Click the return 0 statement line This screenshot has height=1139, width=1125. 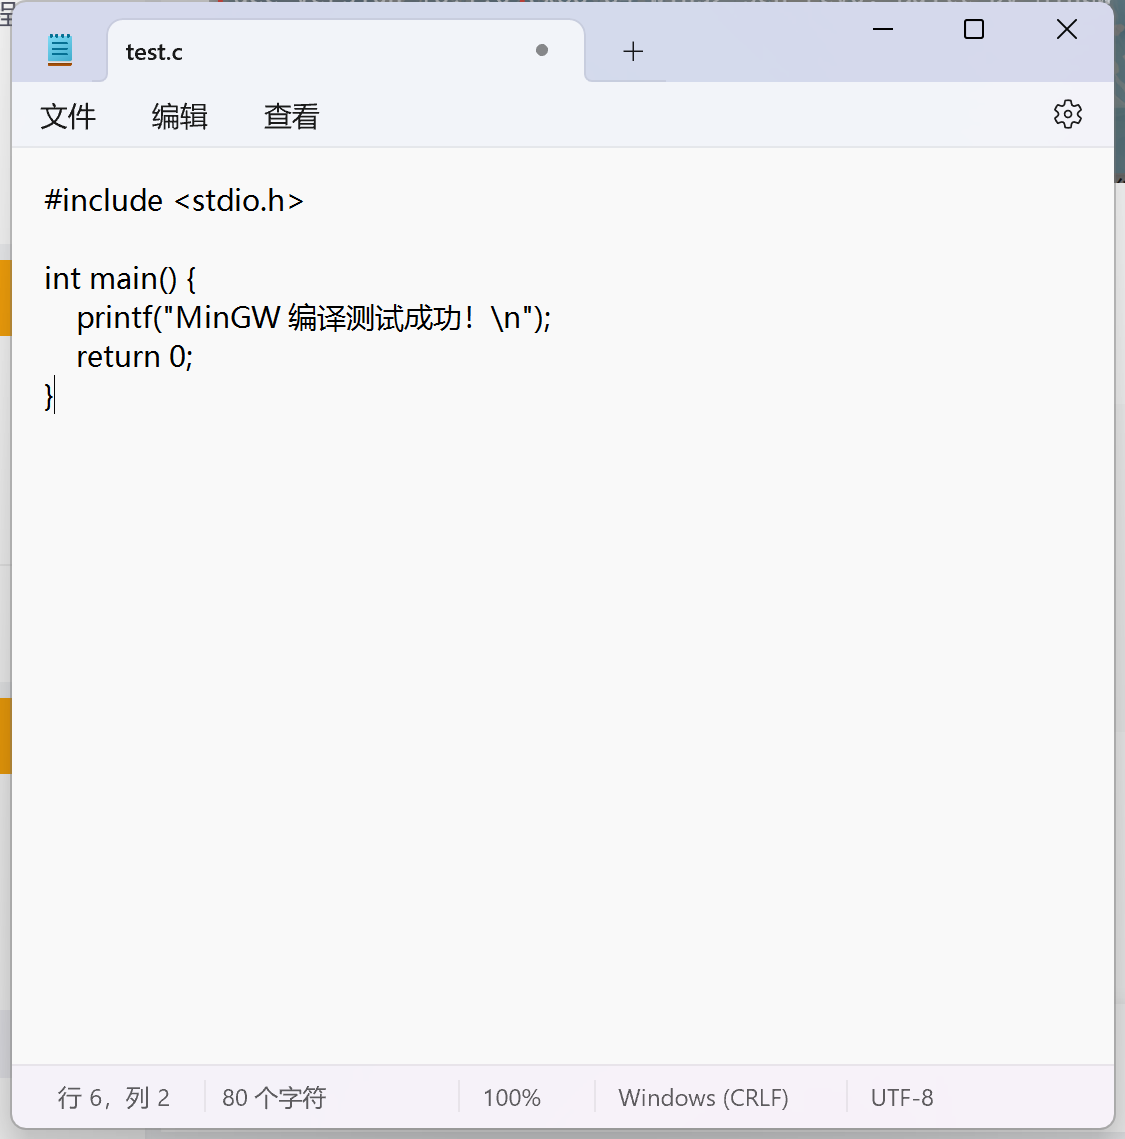133,356
